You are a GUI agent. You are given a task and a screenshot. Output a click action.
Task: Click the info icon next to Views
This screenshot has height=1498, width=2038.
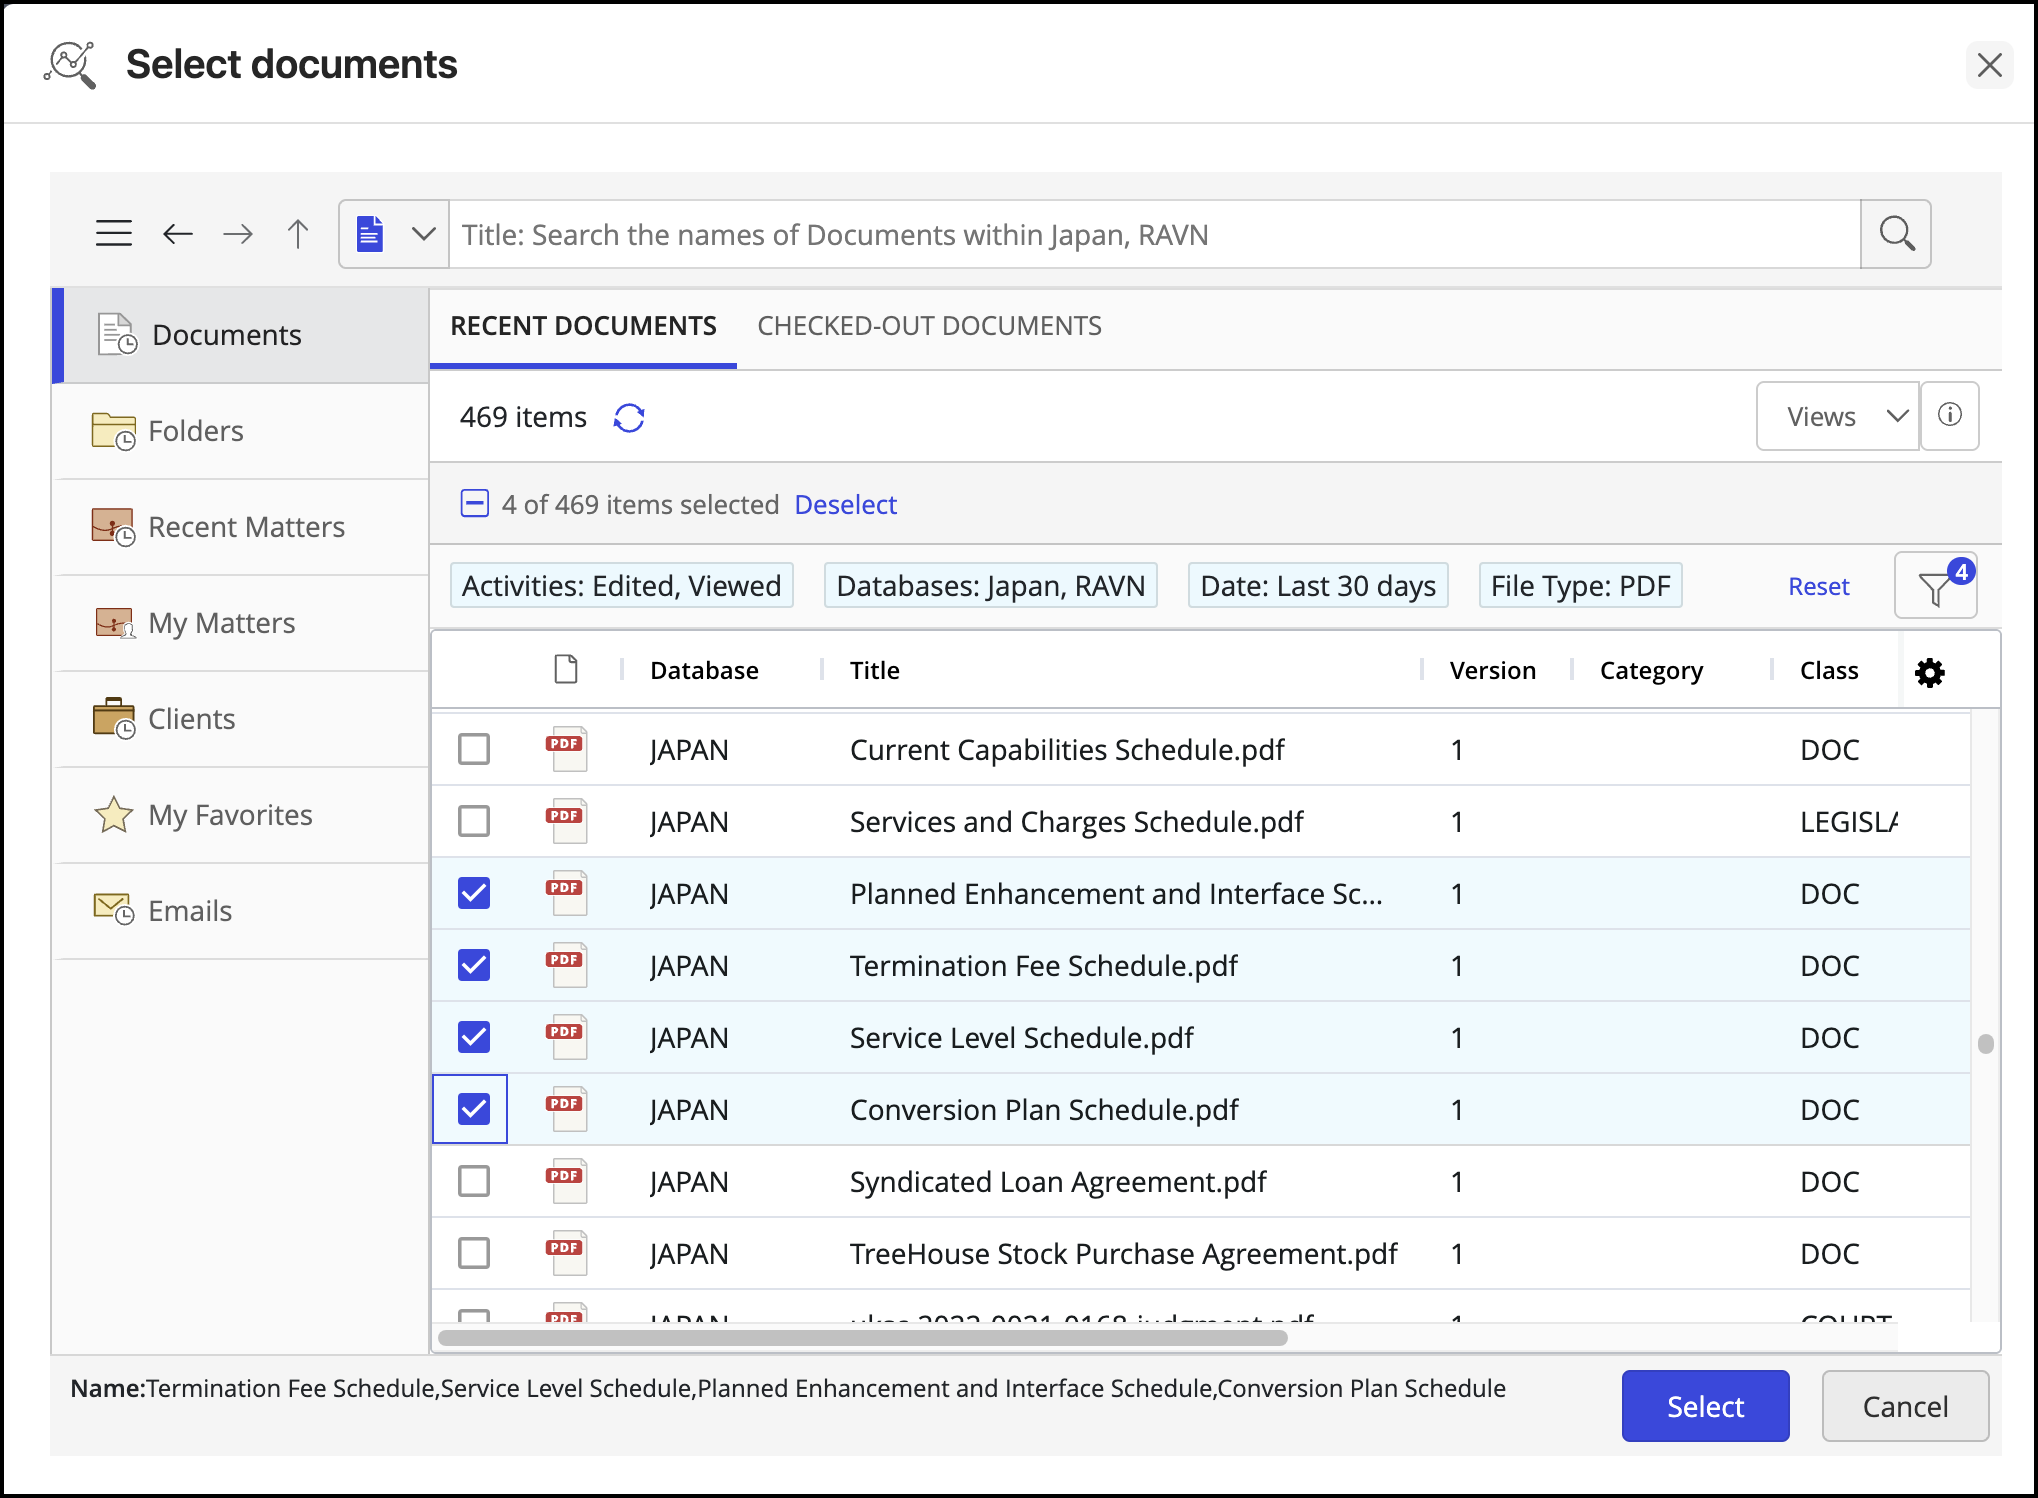[x=1949, y=416]
